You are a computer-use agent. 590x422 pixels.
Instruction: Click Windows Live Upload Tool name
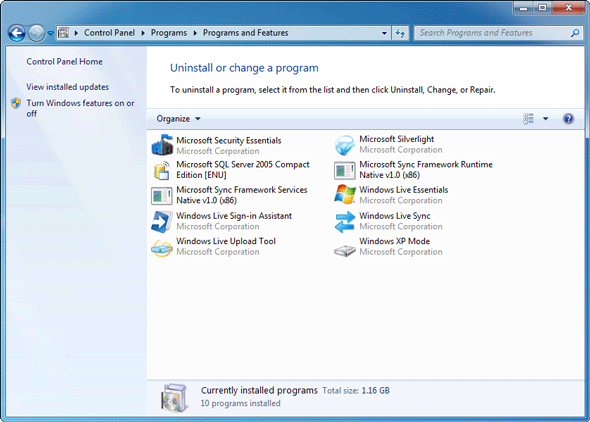coord(226,241)
